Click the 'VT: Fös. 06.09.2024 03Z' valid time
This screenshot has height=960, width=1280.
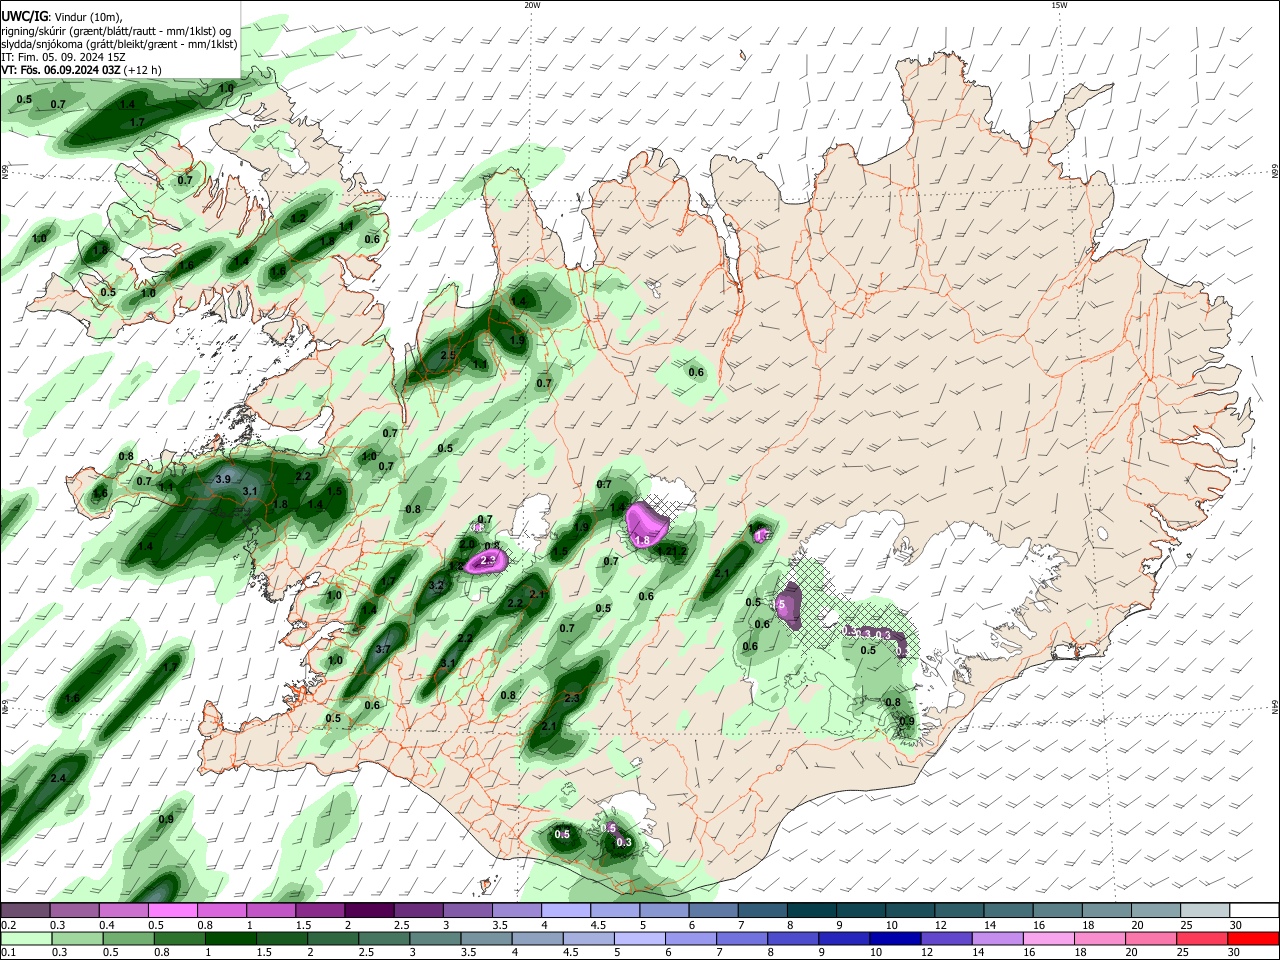pyautogui.click(x=61, y=70)
